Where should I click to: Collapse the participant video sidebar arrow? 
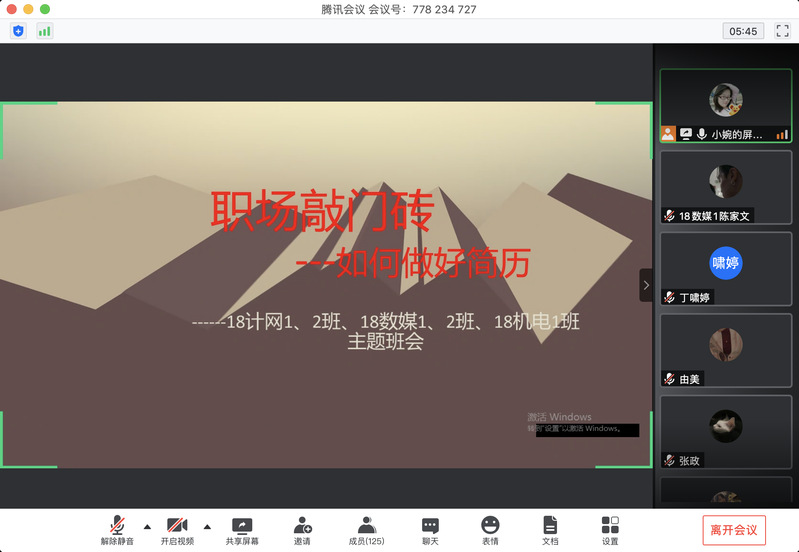(x=646, y=285)
